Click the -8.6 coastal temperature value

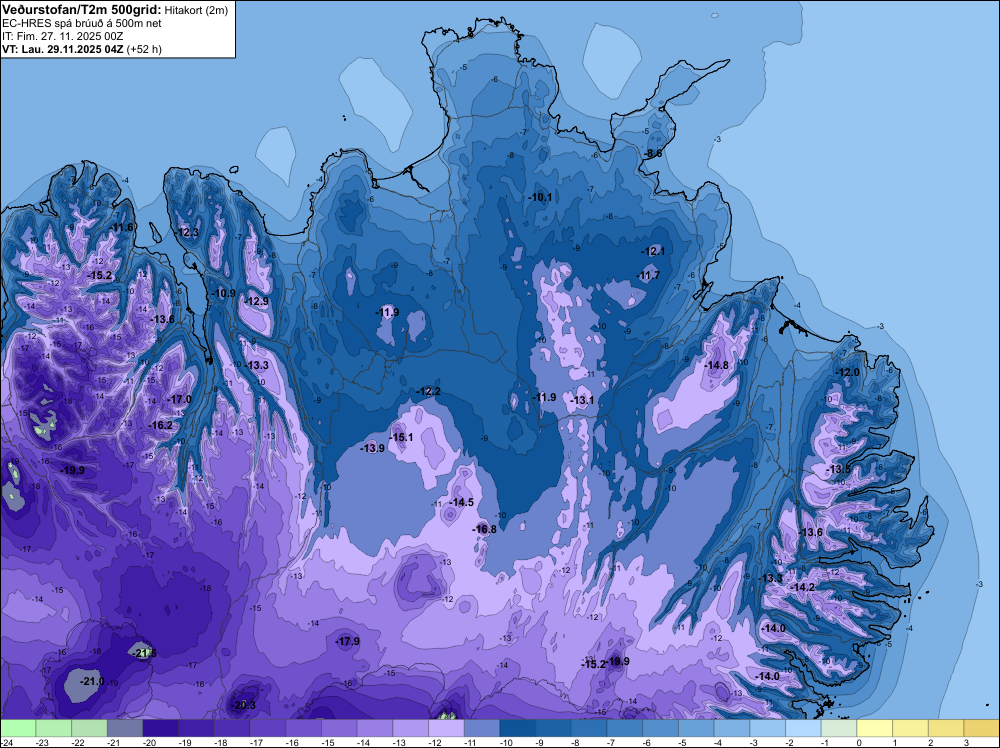(653, 153)
